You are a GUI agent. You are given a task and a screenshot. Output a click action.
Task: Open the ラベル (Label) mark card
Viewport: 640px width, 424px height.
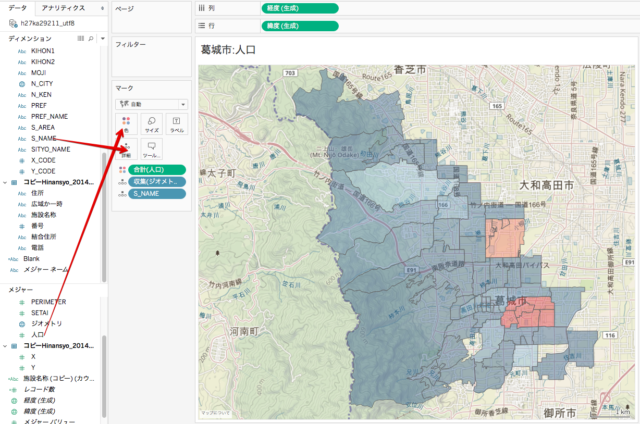point(176,125)
